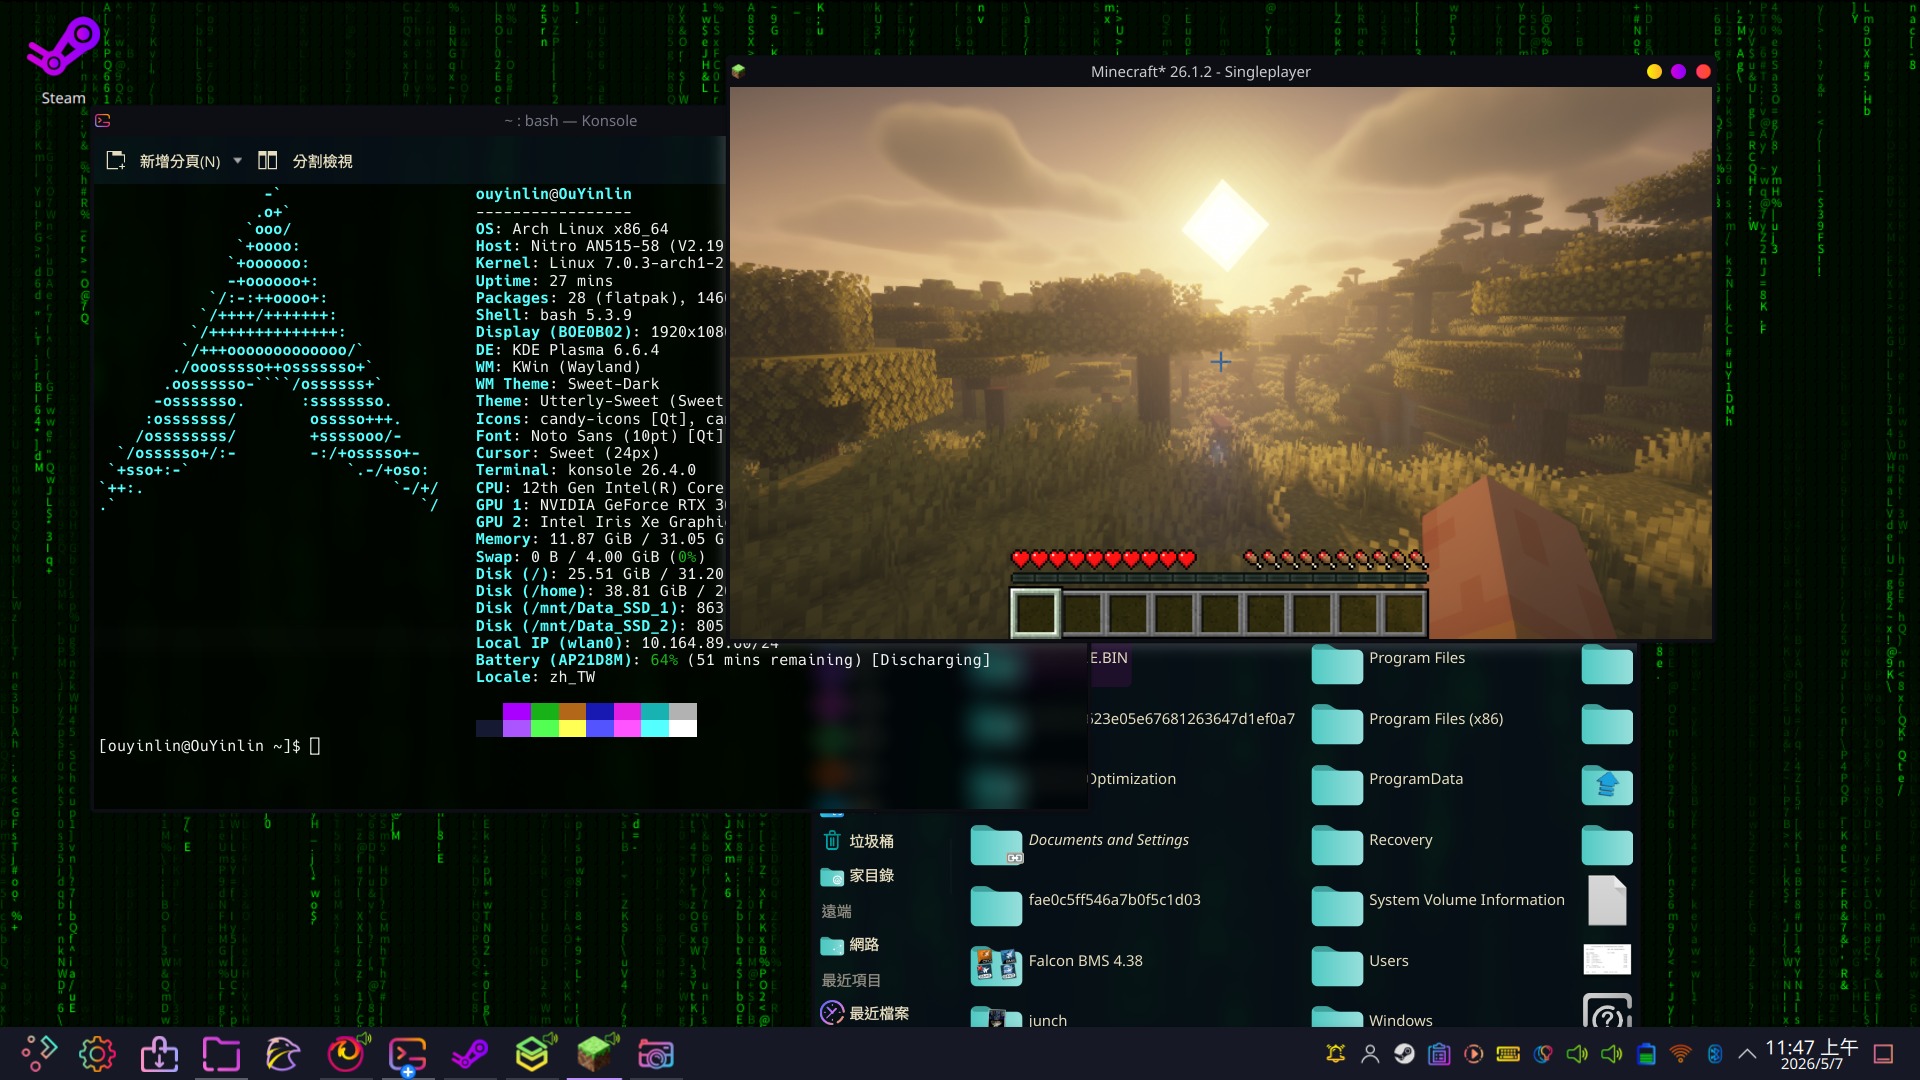Click the 'DE: KDE Plasma 6.6.4' line

(567, 350)
